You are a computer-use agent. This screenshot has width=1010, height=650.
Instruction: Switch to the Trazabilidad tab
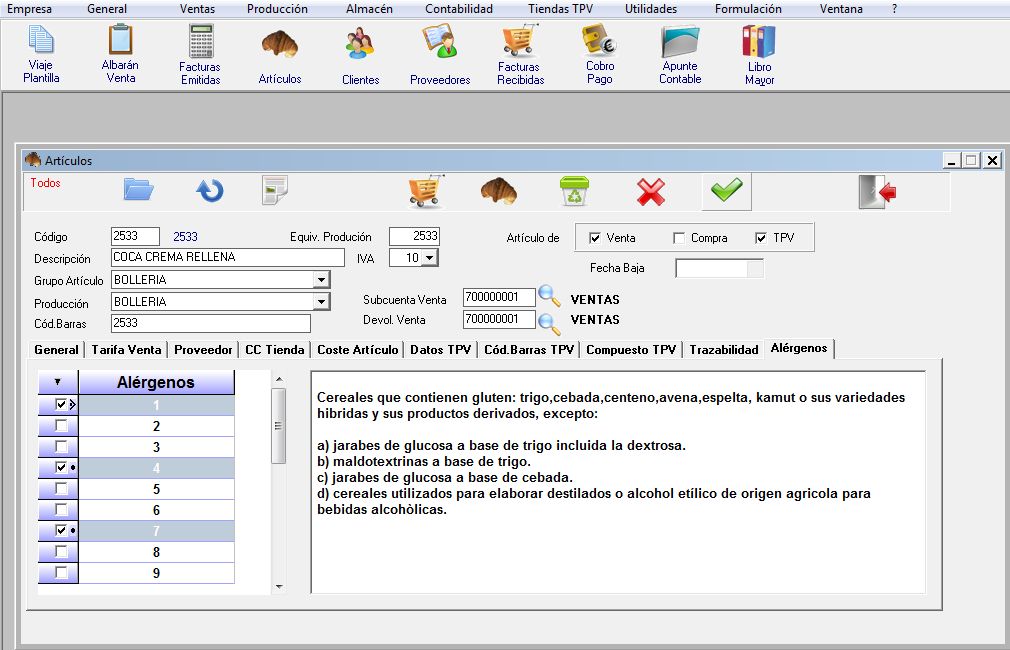[723, 350]
